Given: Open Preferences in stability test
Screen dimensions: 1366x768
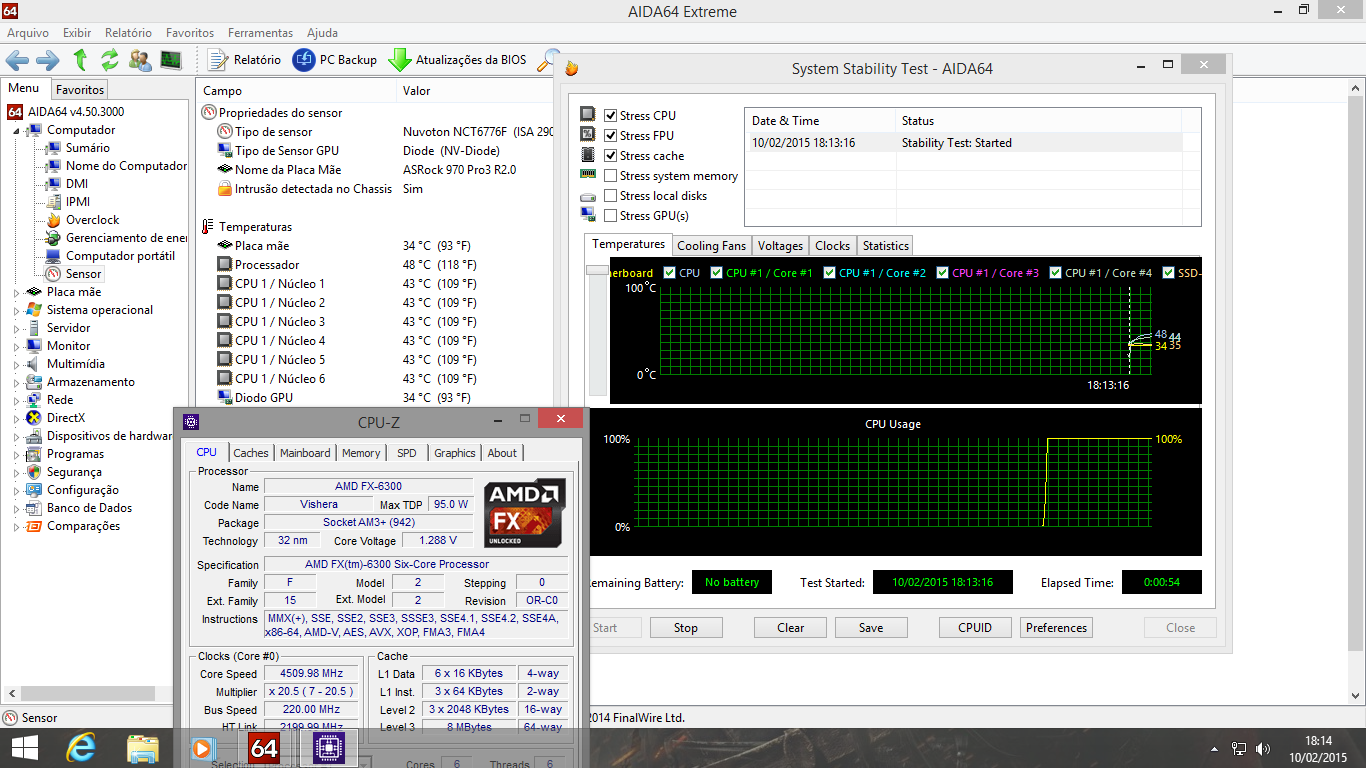Looking at the screenshot, I should [1056, 628].
